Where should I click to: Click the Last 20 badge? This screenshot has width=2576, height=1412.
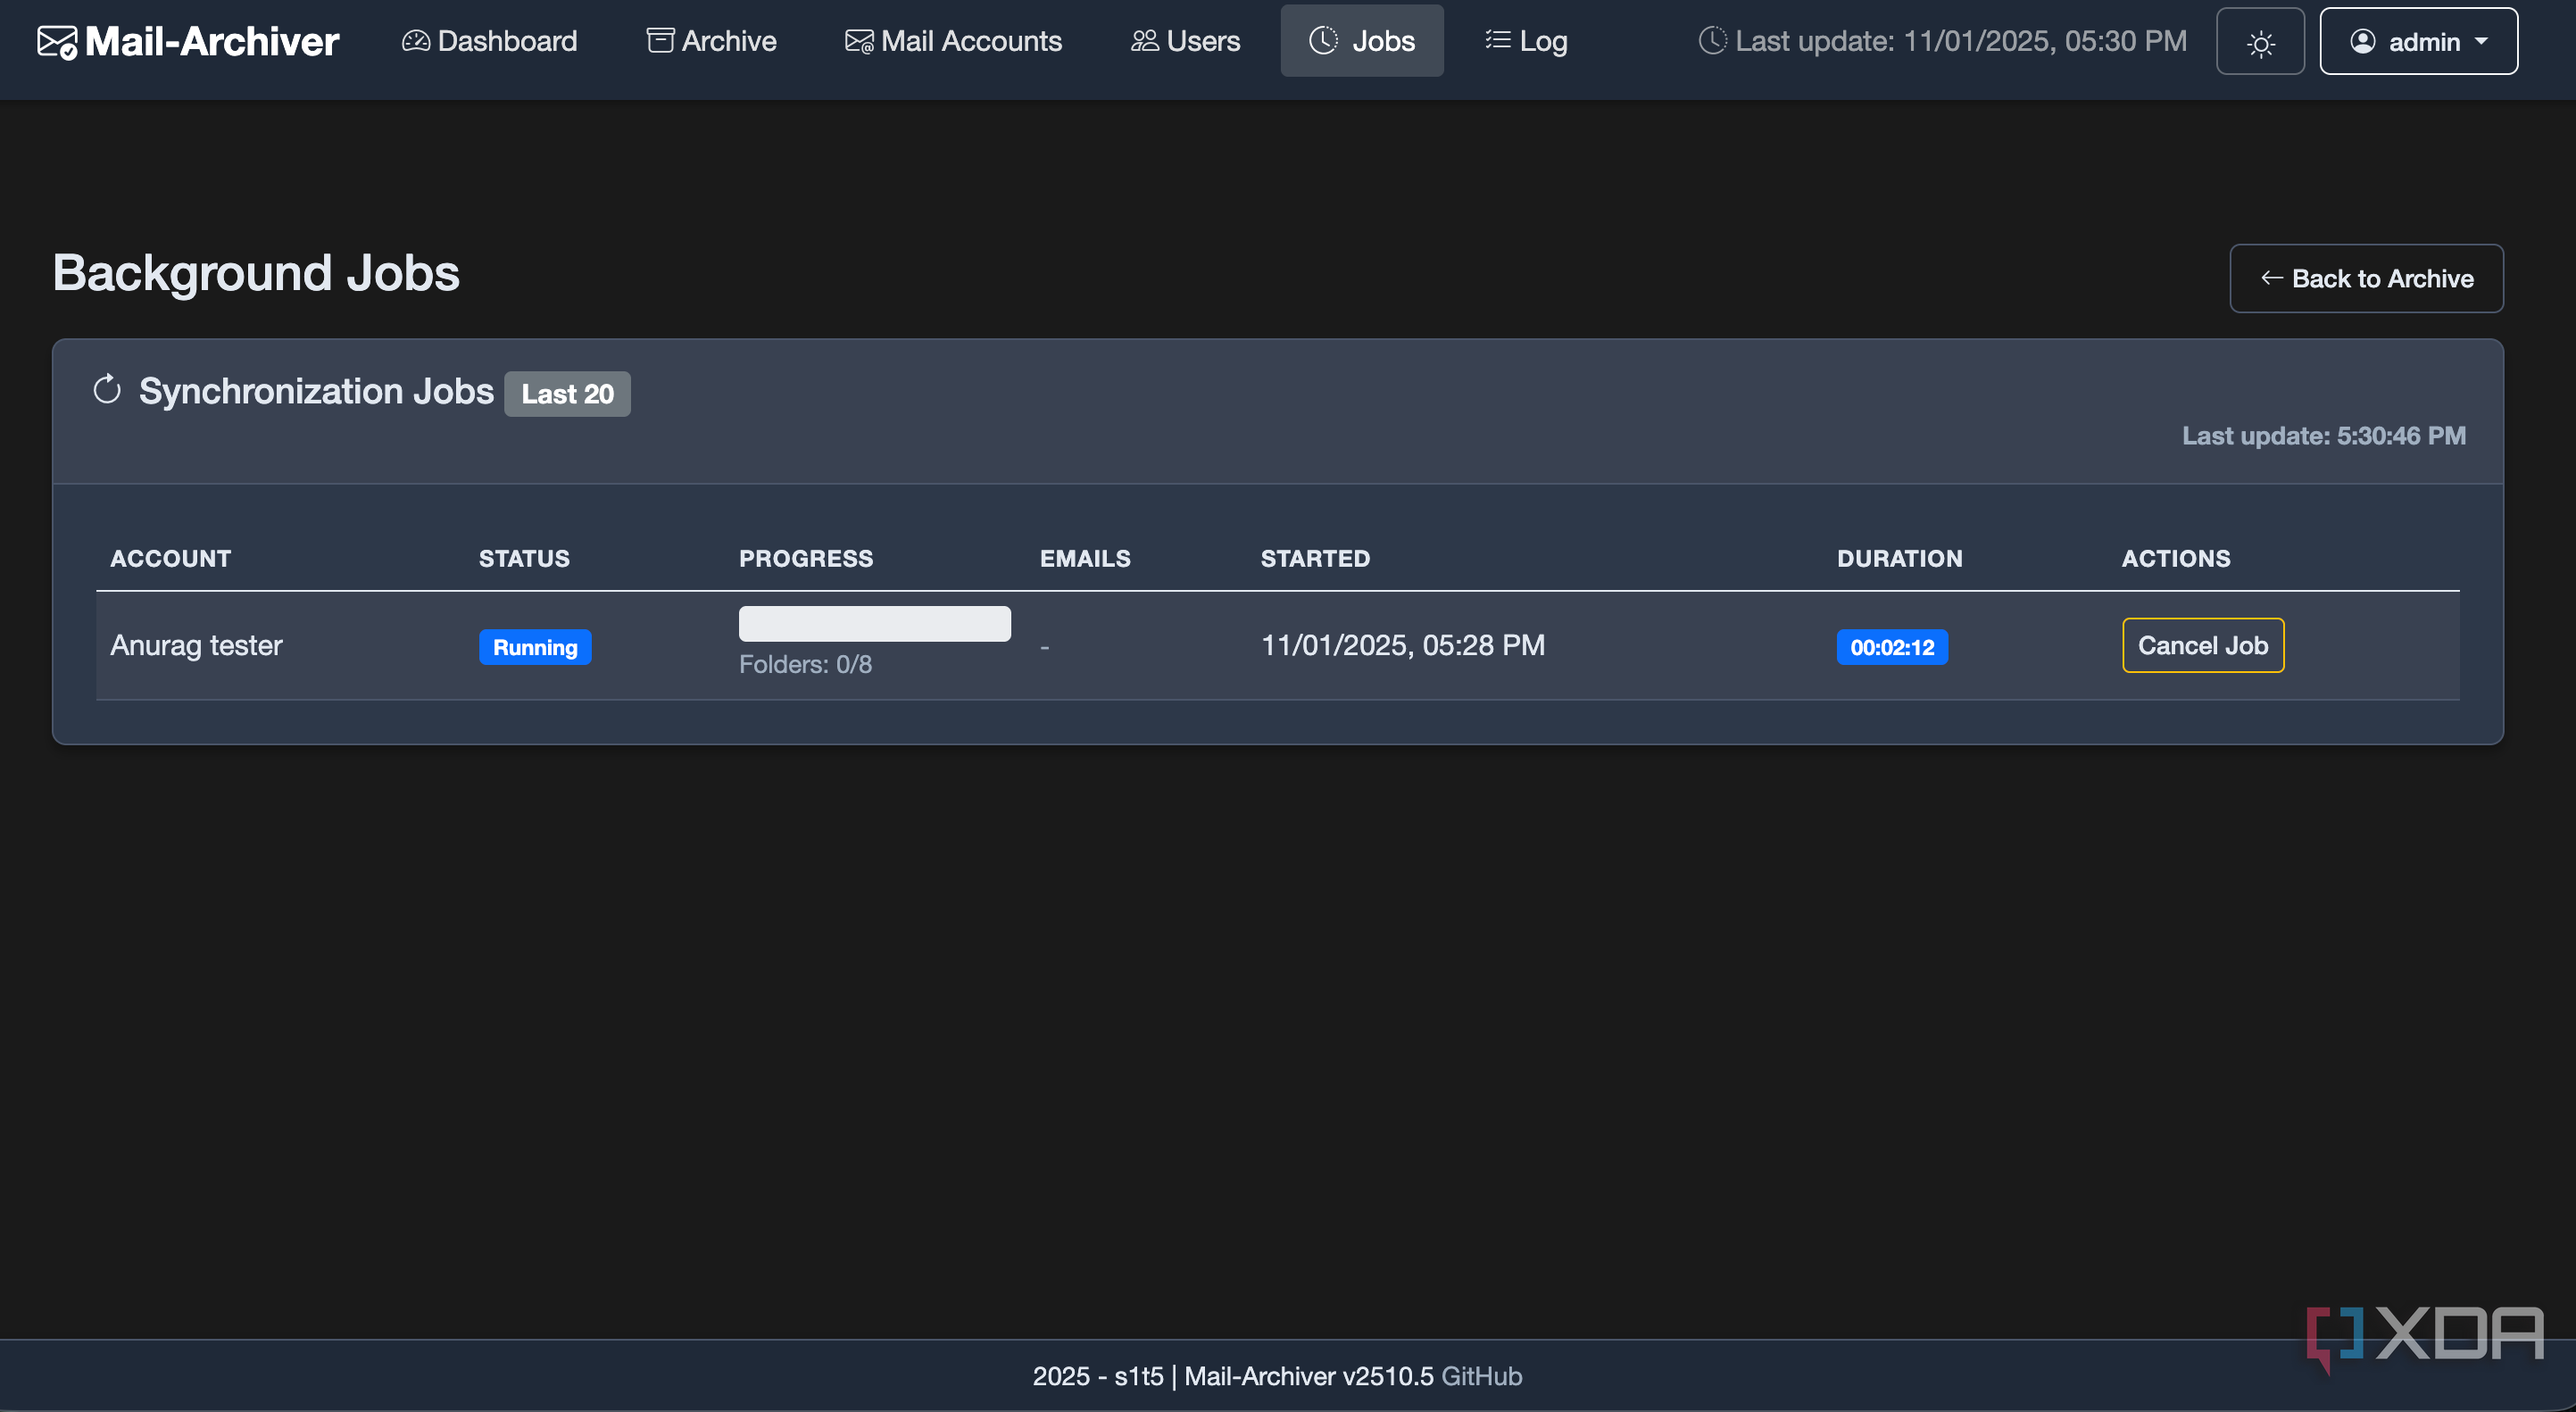pos(567,394)
